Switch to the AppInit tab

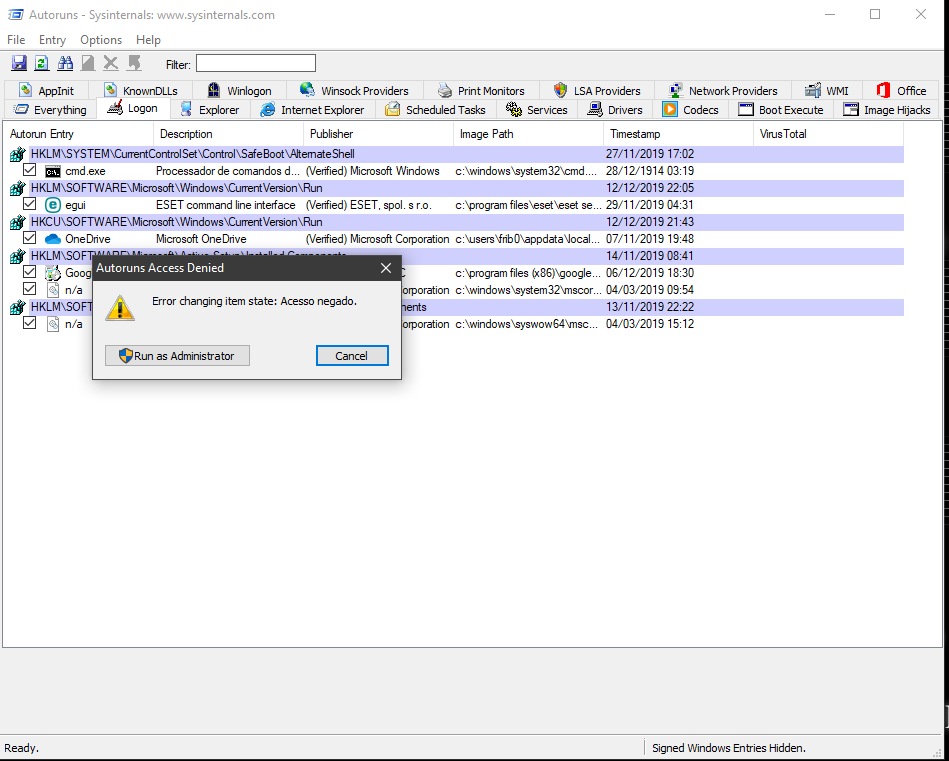click(x=46, y=91)
